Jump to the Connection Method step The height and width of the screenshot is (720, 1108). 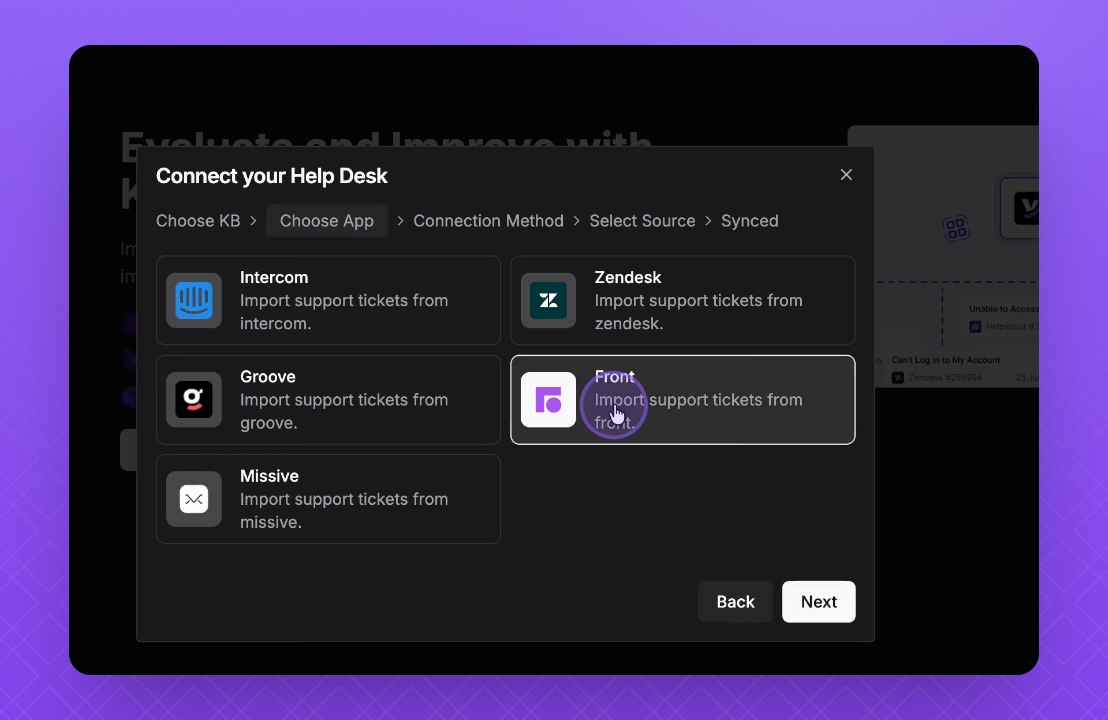tap(488, 221)
